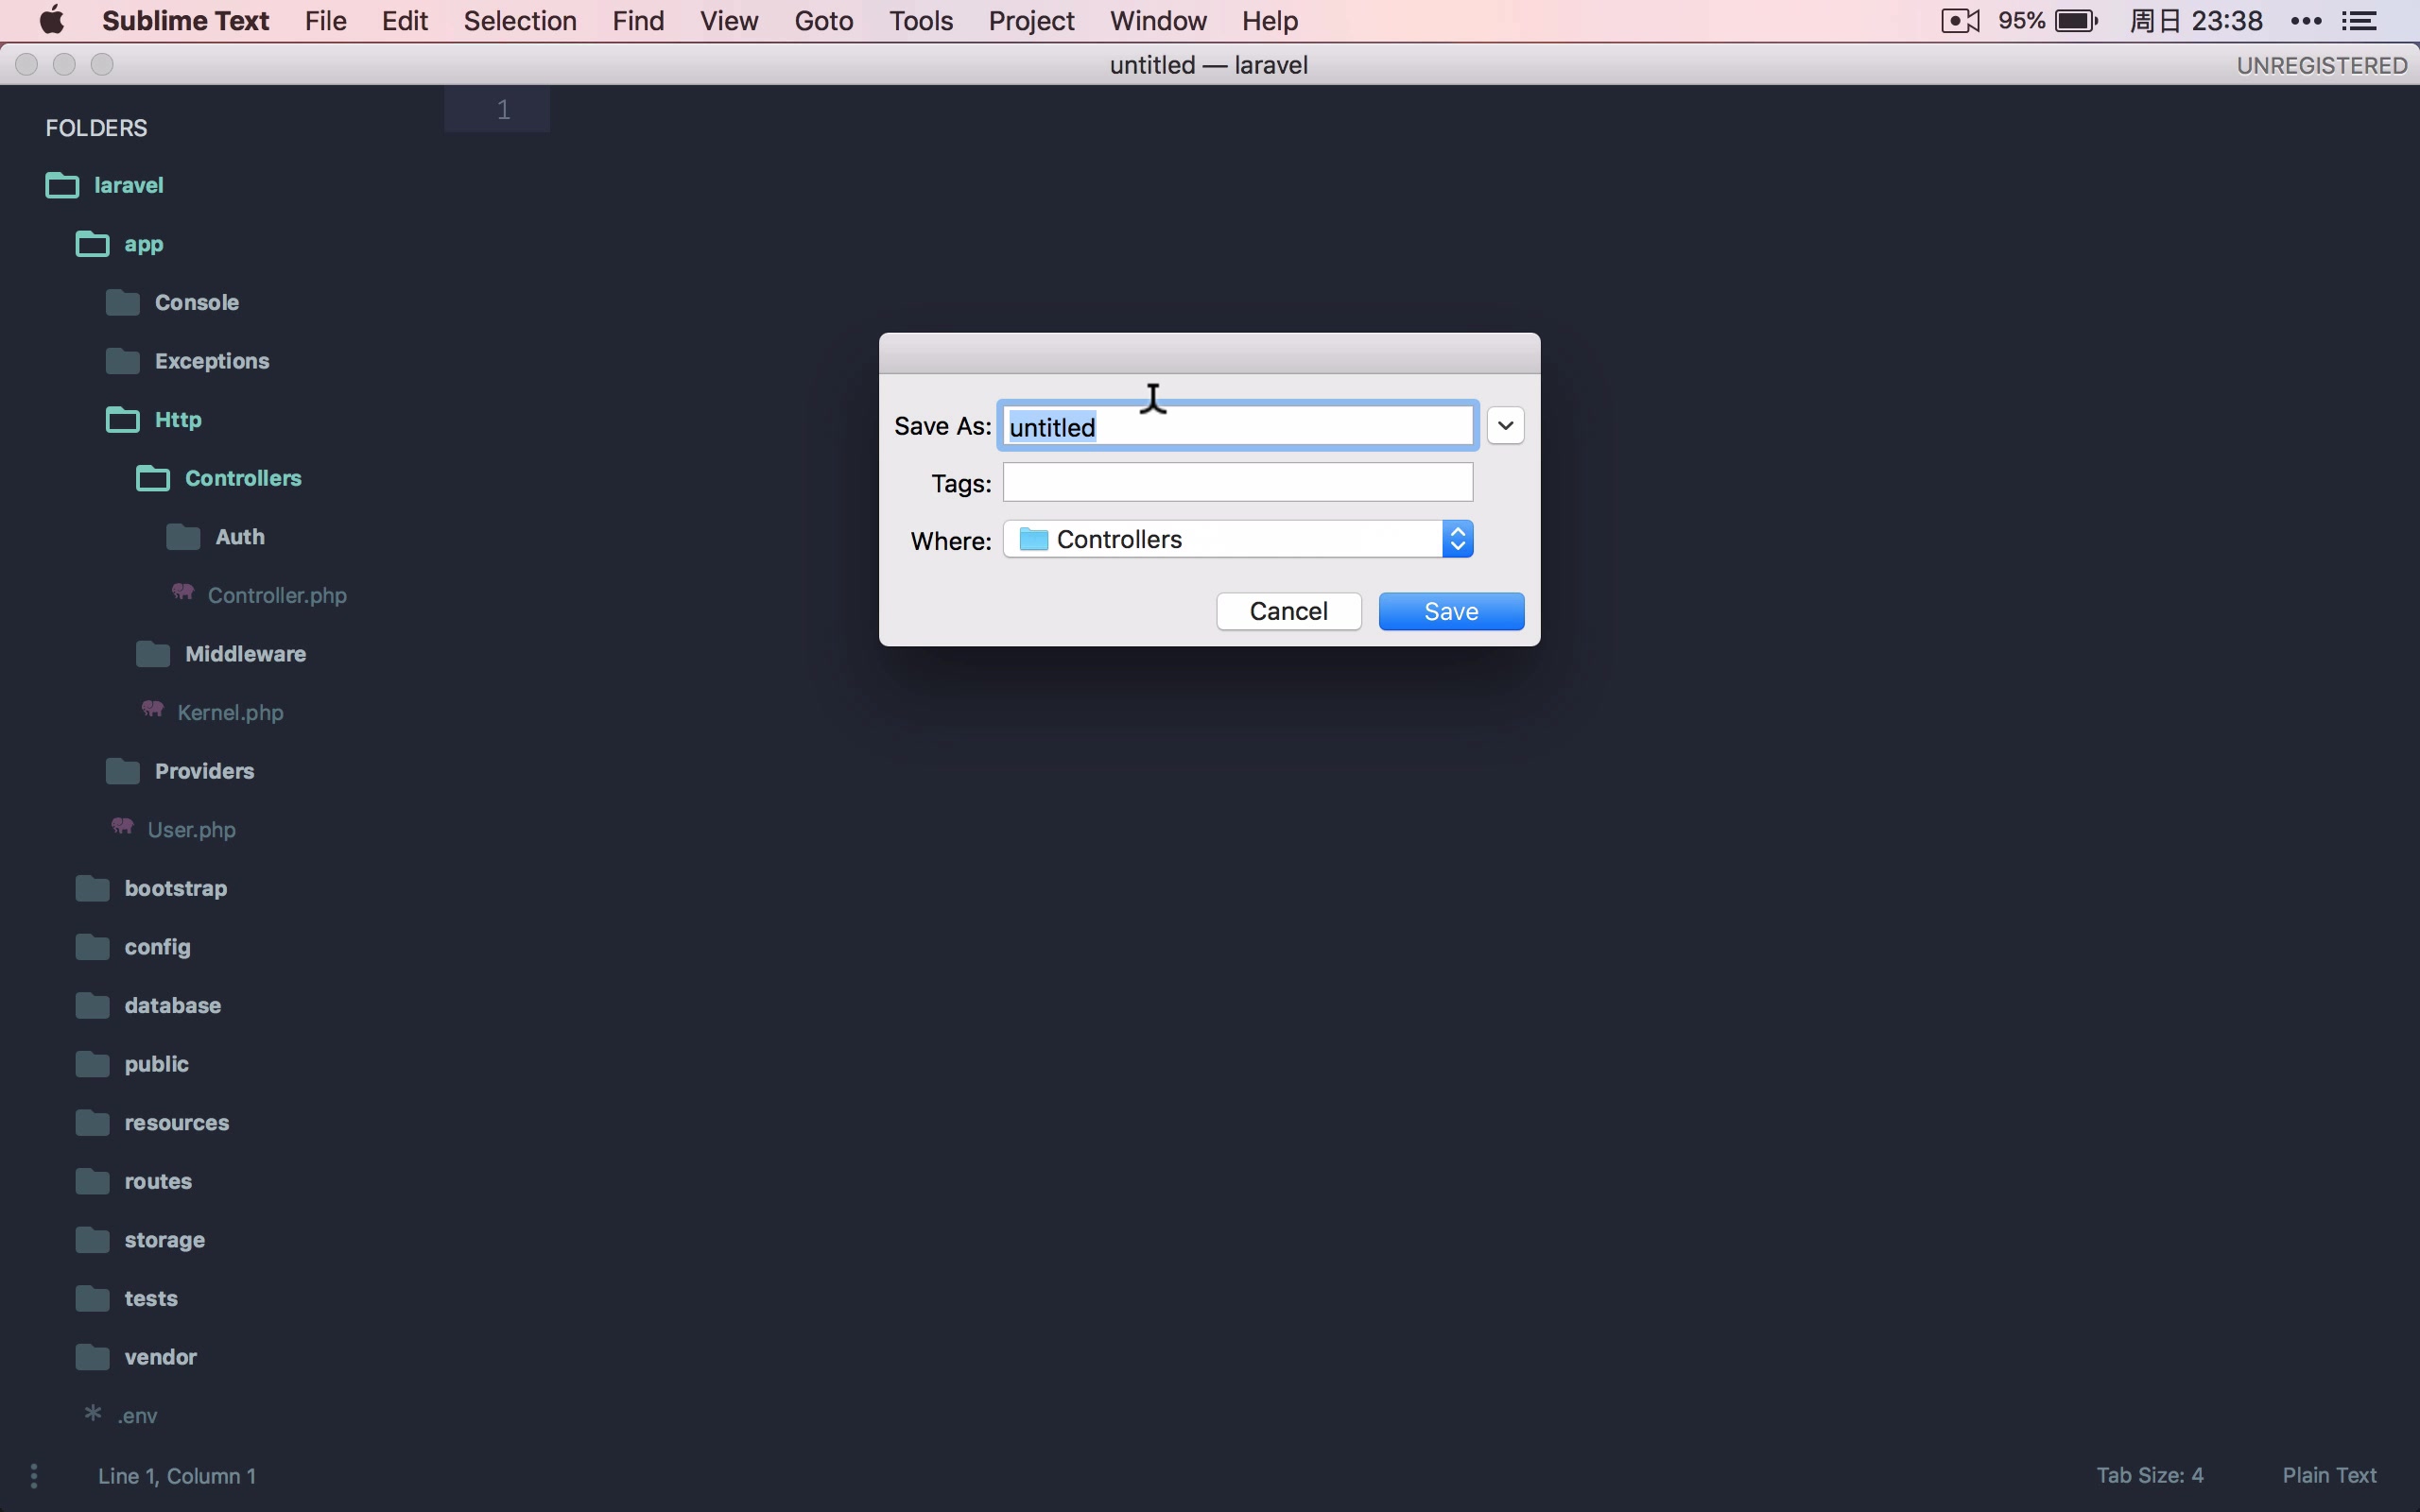The image size is (2420, 1512).
Task: Expand the Controllers folder tree item
Action: pyautogui.click(x=242, y=475)
